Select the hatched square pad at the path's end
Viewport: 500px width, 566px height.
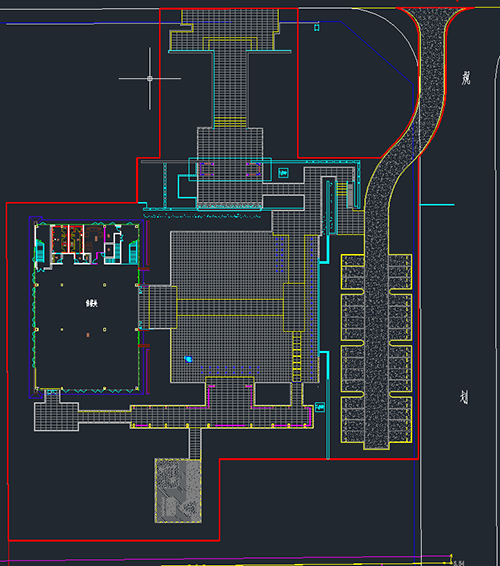(178, 491)
